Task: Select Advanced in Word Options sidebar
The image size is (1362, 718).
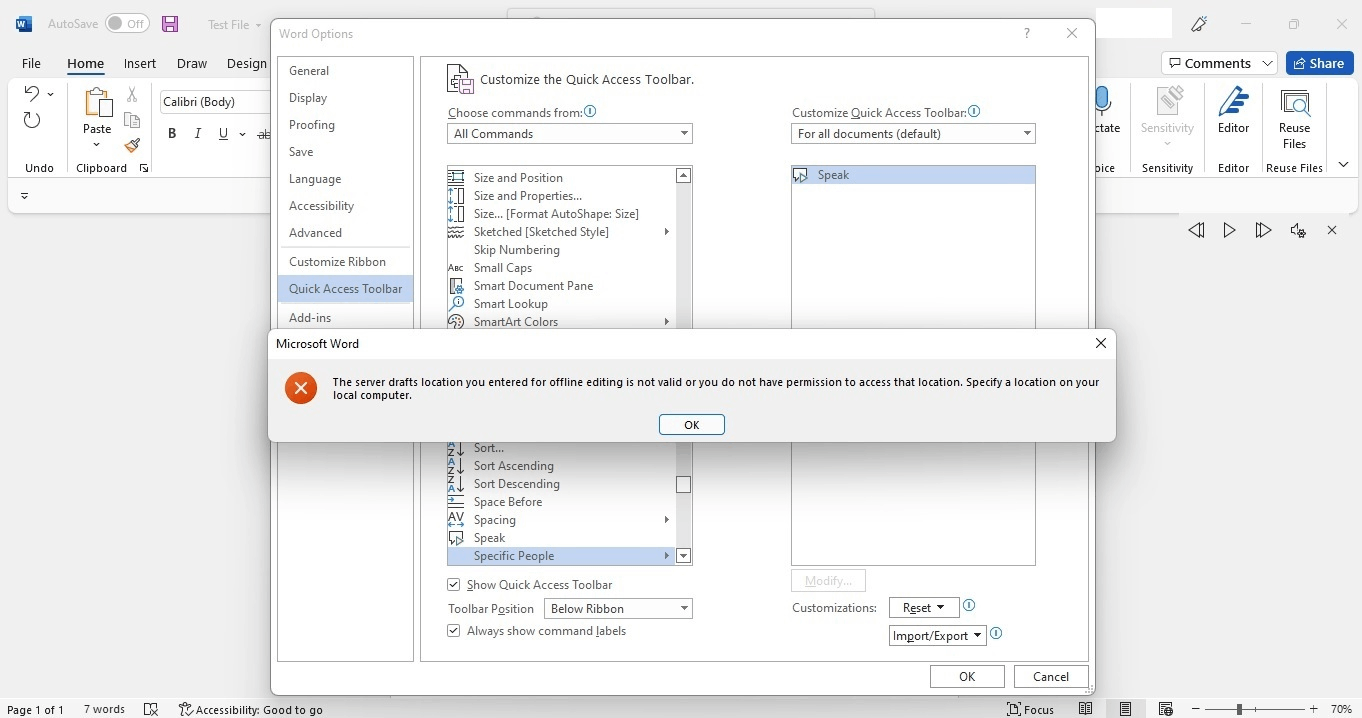Action: pyautogui.click(x=345, y=233)
